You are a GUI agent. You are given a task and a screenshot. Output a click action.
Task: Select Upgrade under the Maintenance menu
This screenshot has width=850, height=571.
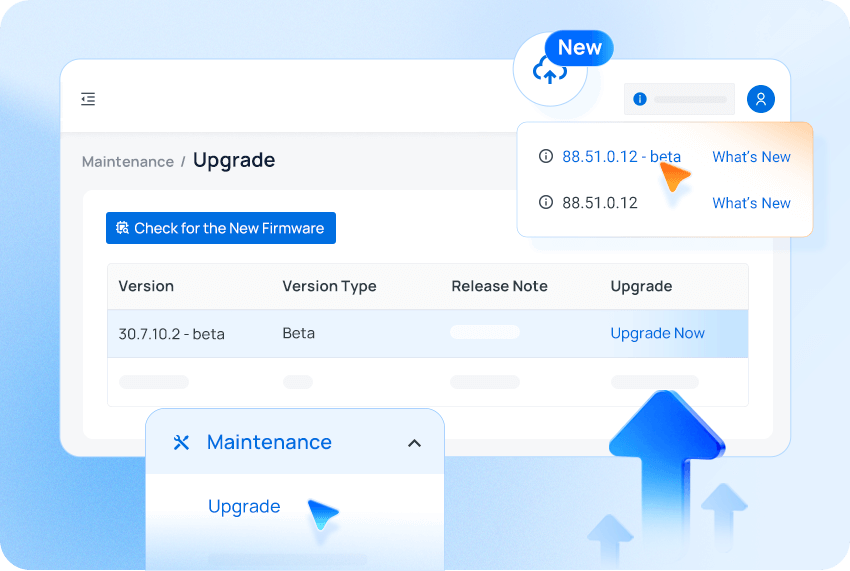click(x=244, y=506)
